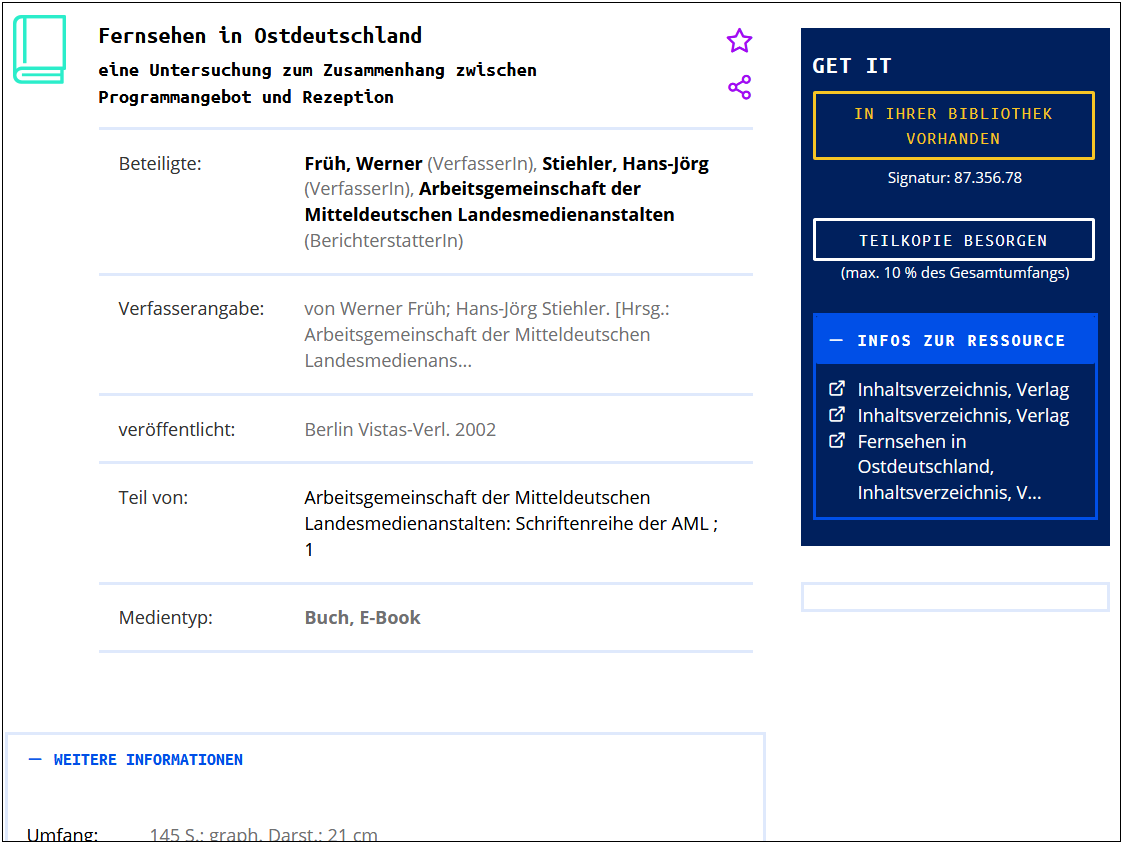Image resolution: width=1123 pixels, height=844 pixels.
Task: Click the Medientyp field label
Action: click(x=165, y=618)
